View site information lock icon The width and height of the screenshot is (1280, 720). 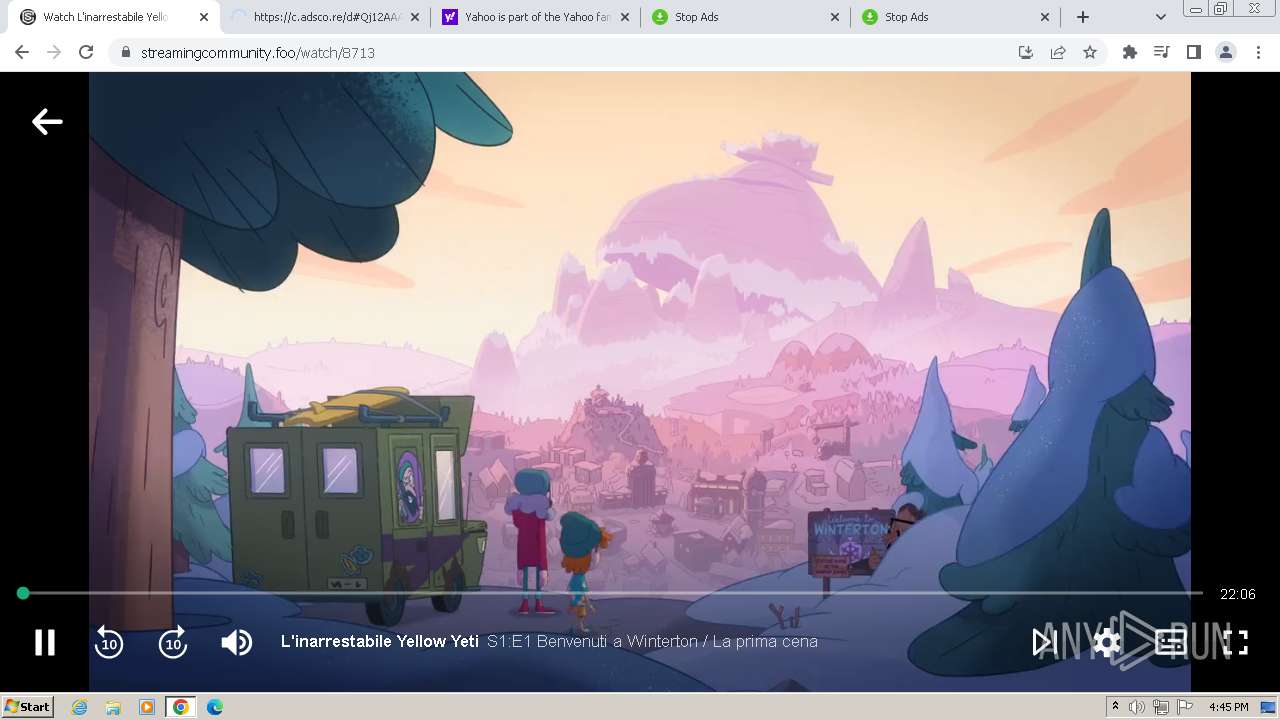click(x=126, y=52)
